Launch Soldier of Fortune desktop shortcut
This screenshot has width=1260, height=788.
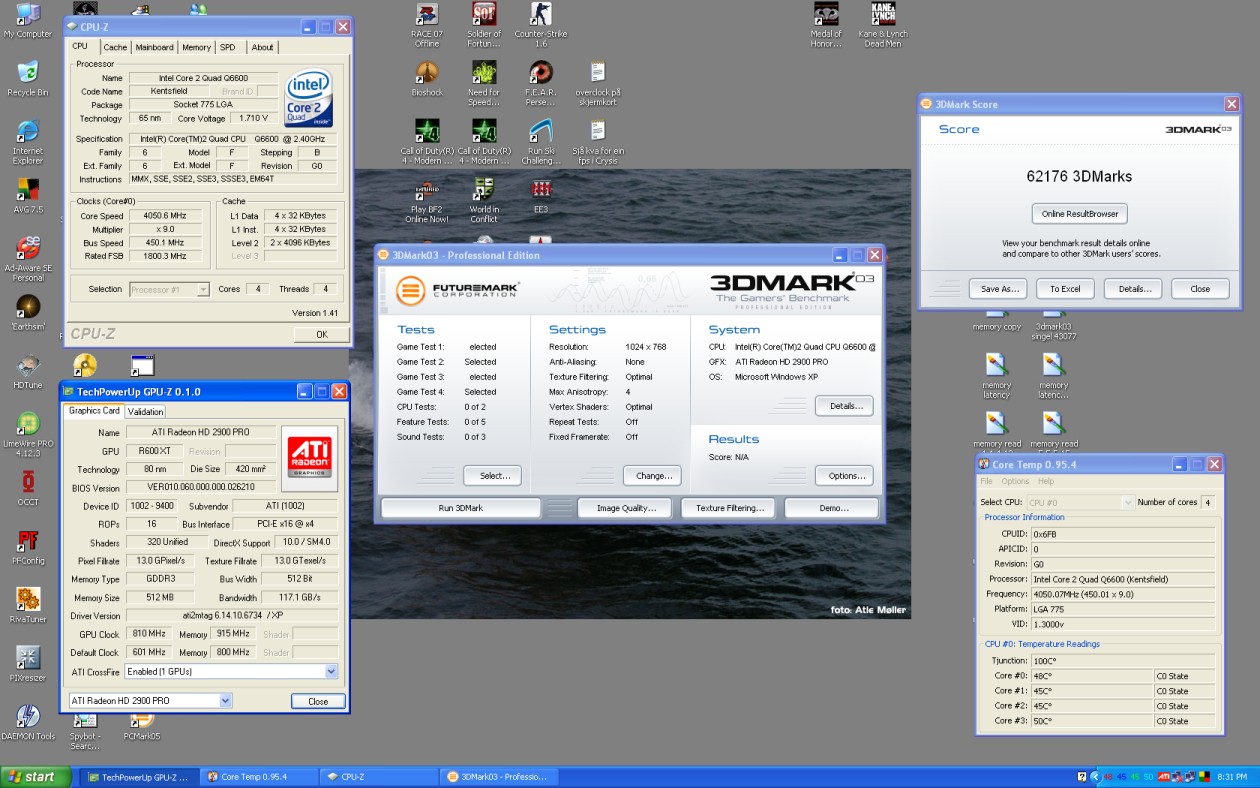click(x=484, y=24)
